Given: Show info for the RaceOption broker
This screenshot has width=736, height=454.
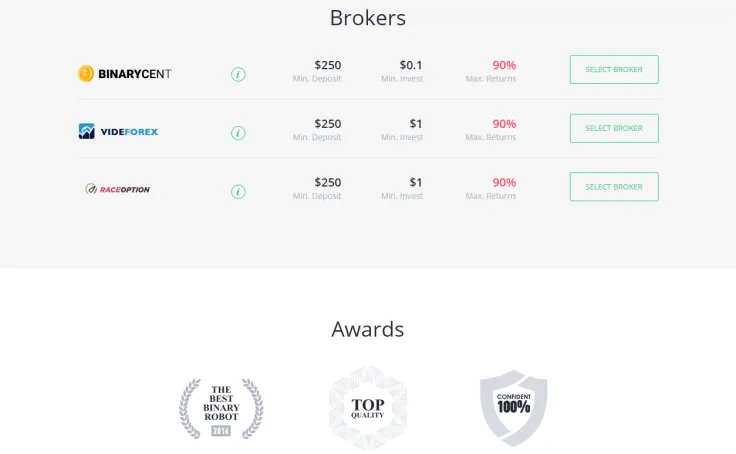Looking at the screenshot, I should pyautogui.click(x=238, y=192).
